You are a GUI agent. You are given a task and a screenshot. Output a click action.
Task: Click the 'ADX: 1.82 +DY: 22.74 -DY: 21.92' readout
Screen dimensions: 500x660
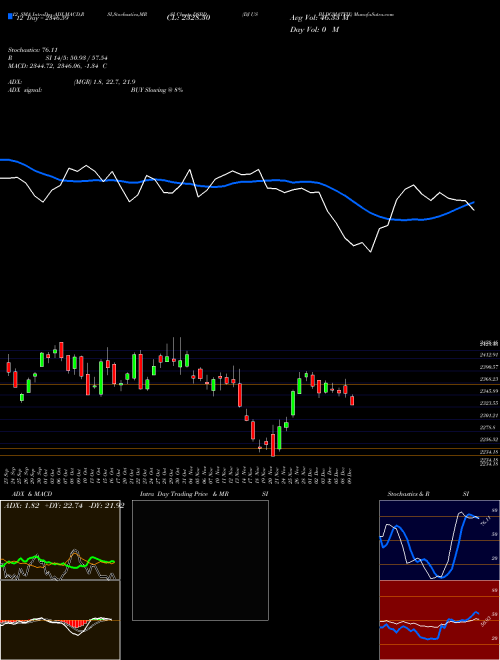(x=64, y=506)
